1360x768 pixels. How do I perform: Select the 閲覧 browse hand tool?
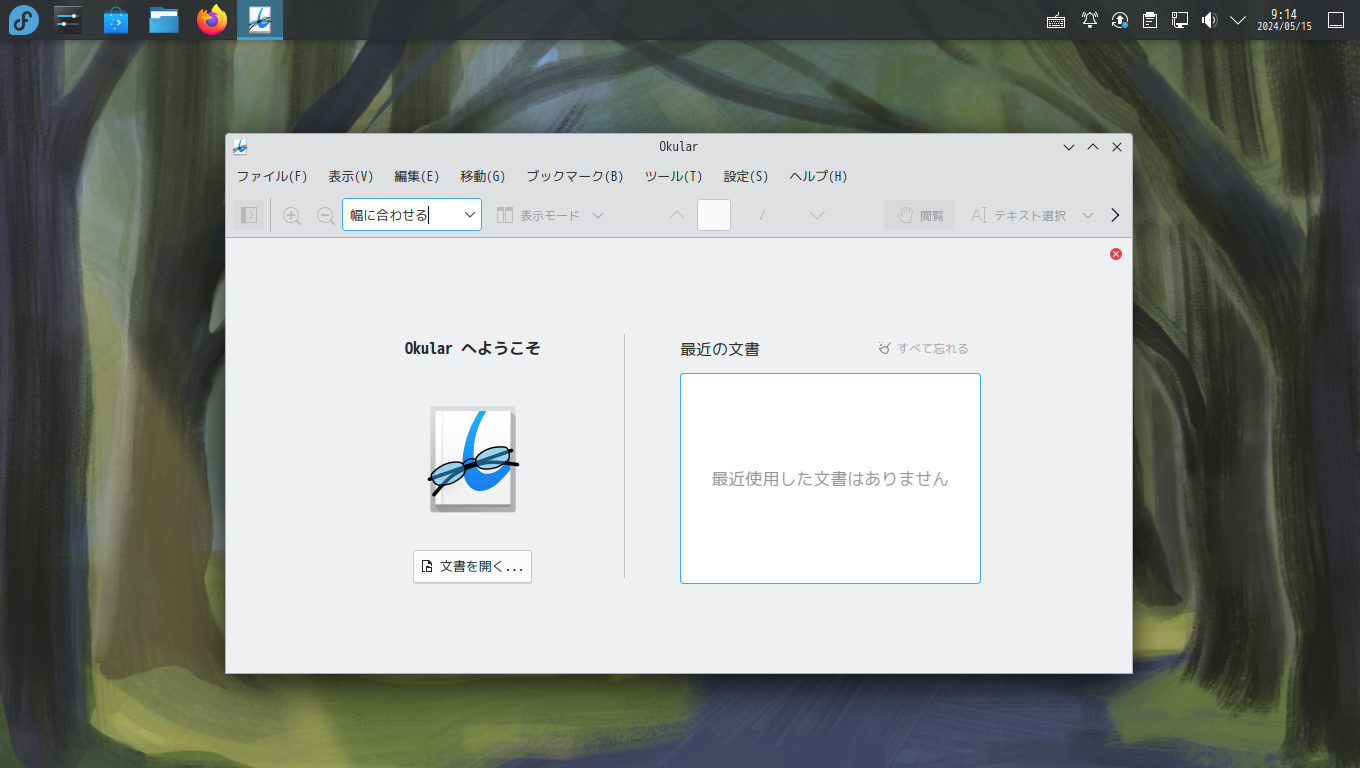coord(919,215)
